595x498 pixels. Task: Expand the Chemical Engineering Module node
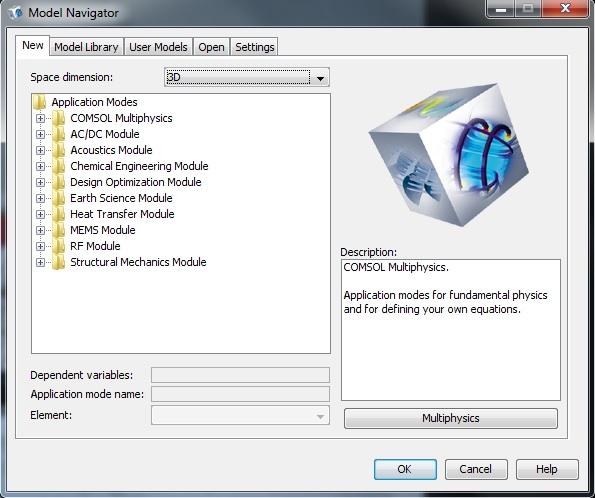click(40, 166)
